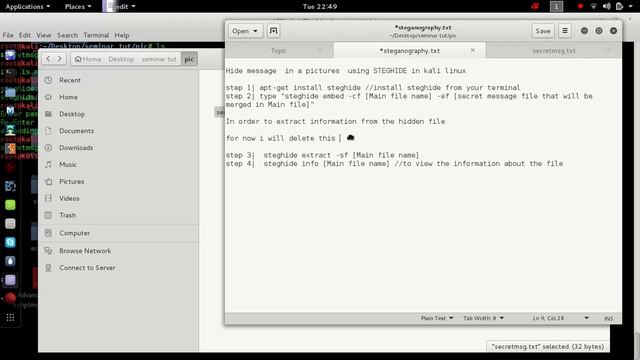Screen dimensions: 640x360
Task: Open terminal View menu
Action: 44,35
